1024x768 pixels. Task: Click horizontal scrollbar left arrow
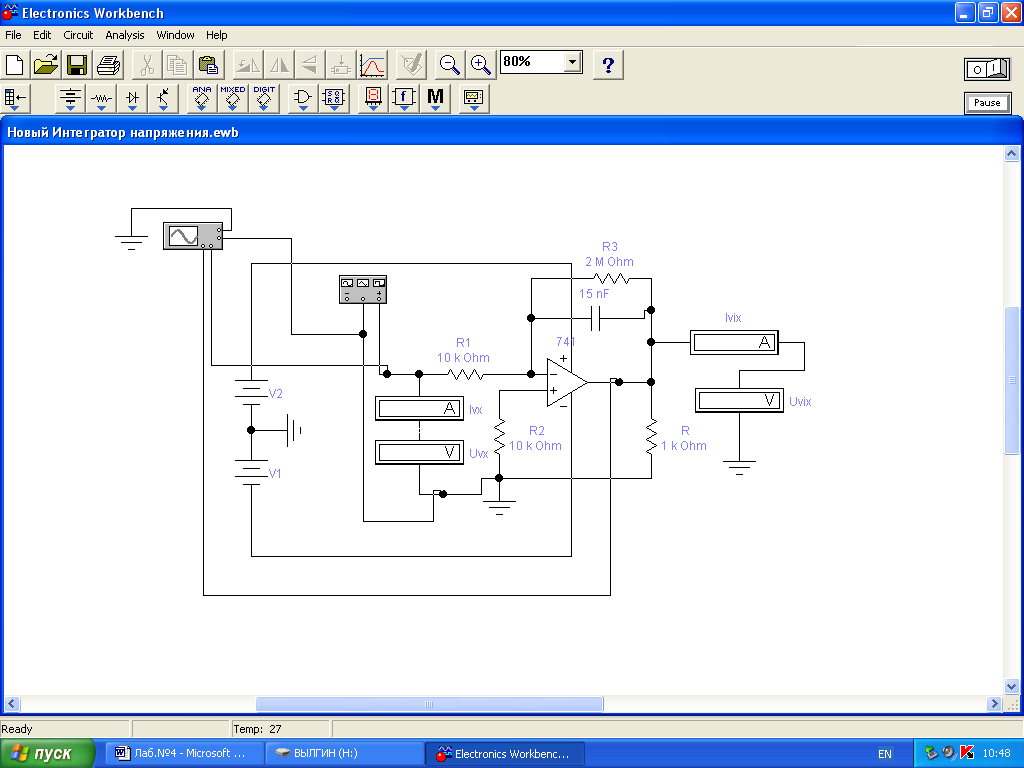pyautogui.click(x=12, y=704)
